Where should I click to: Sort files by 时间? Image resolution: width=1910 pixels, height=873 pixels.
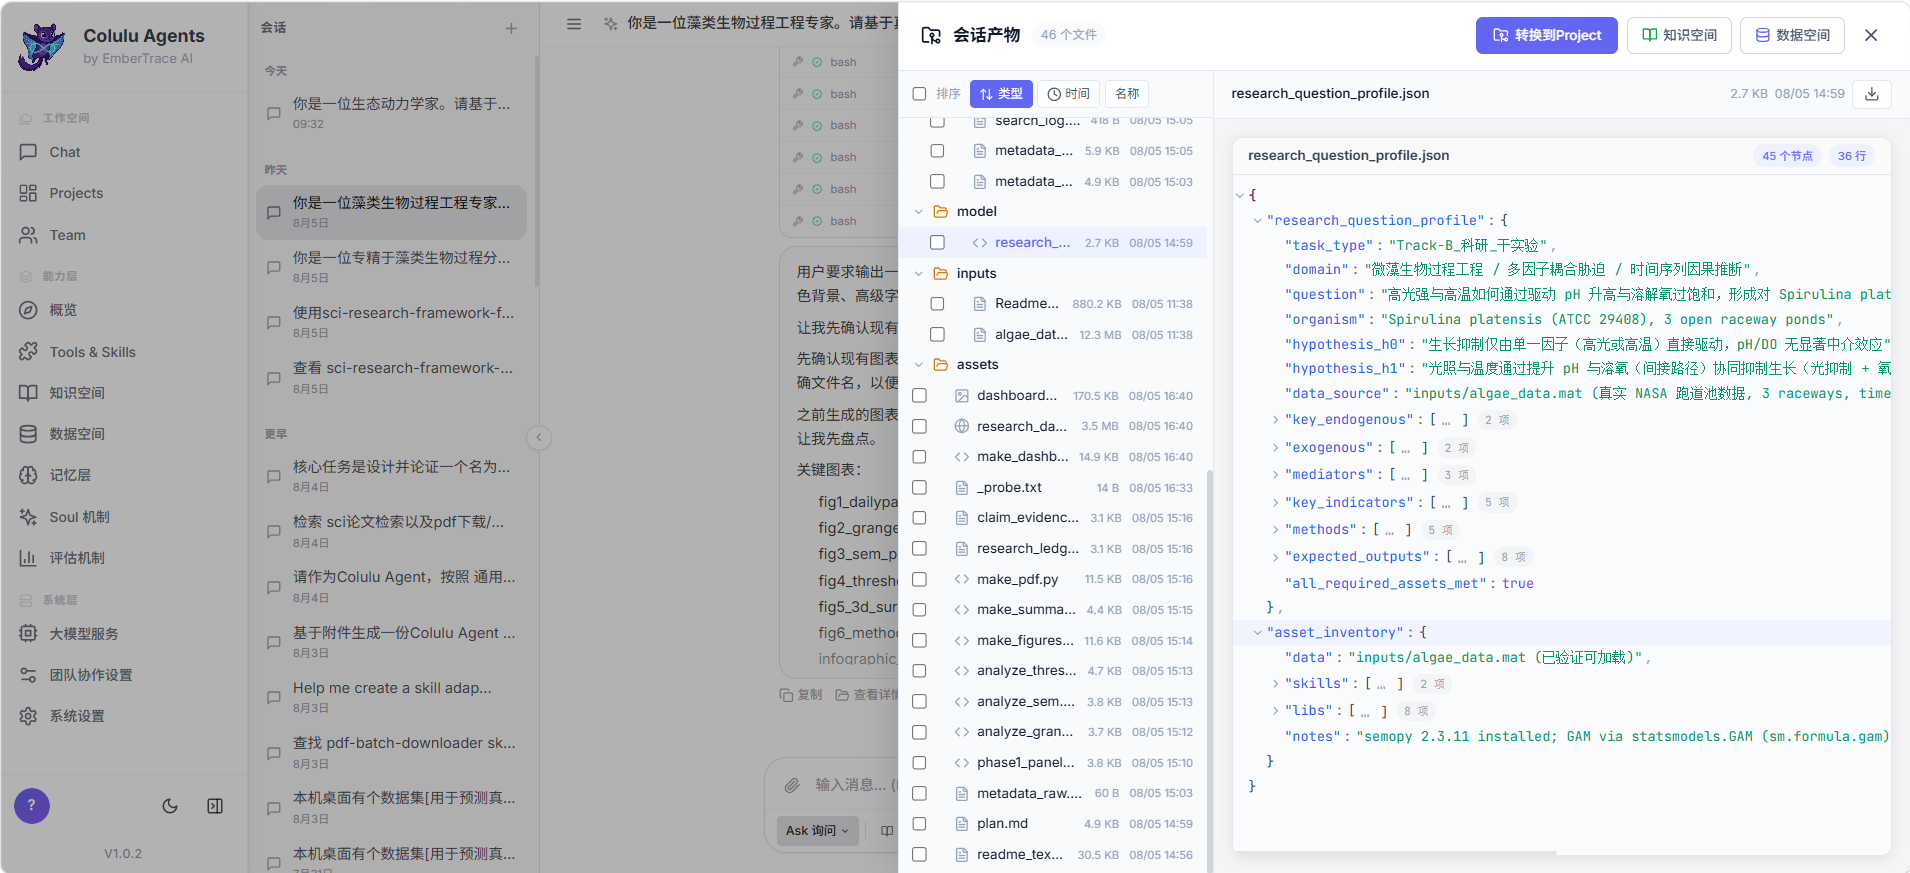tap(1069, 94)
